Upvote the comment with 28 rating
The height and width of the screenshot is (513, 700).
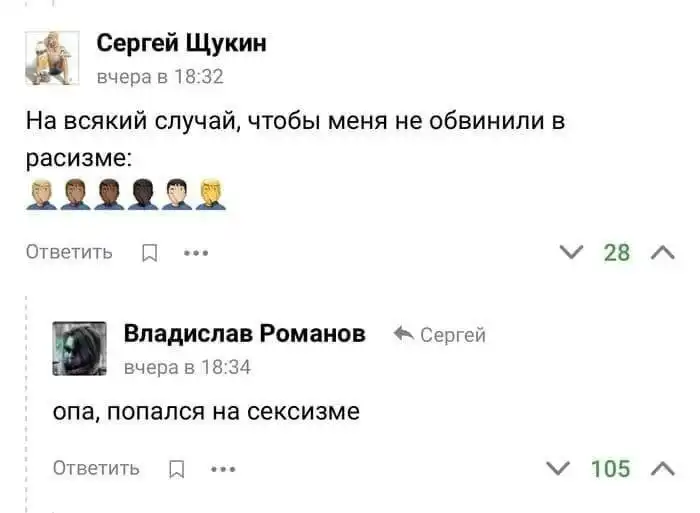(x=662, y=252)
